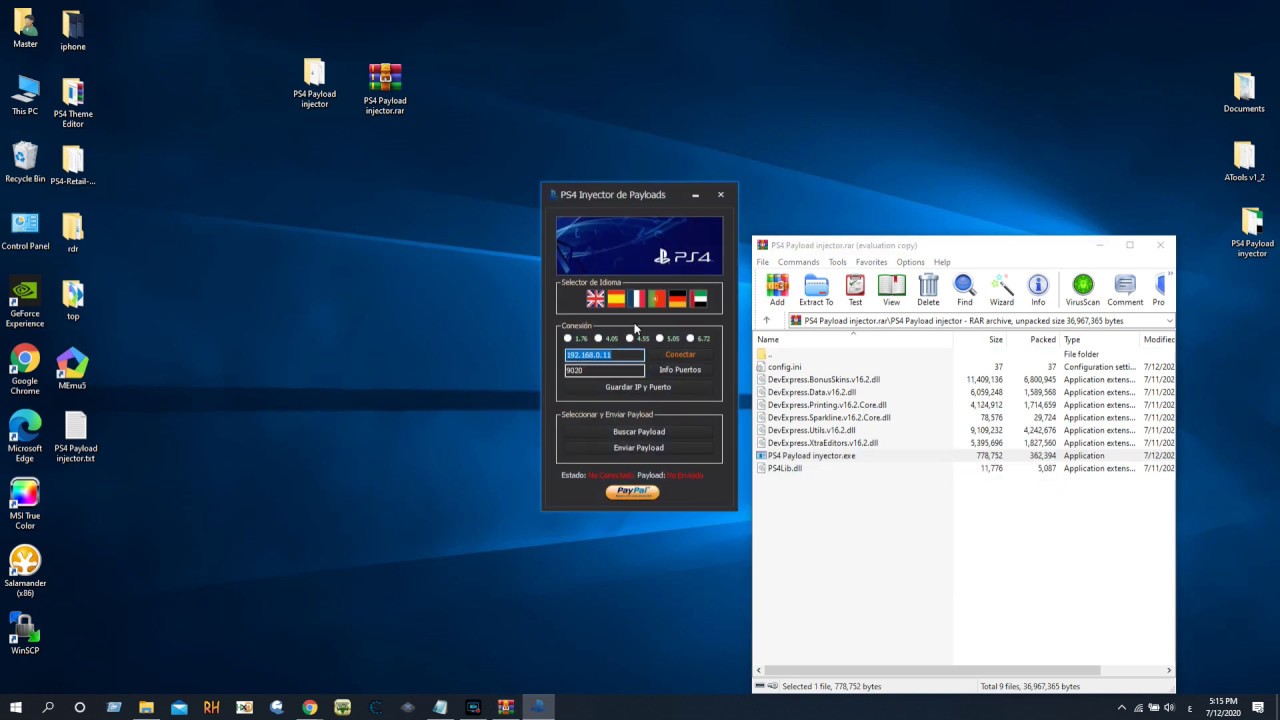Open the Mail app from taskbar

pyautogui.click(x=179, y=707)
